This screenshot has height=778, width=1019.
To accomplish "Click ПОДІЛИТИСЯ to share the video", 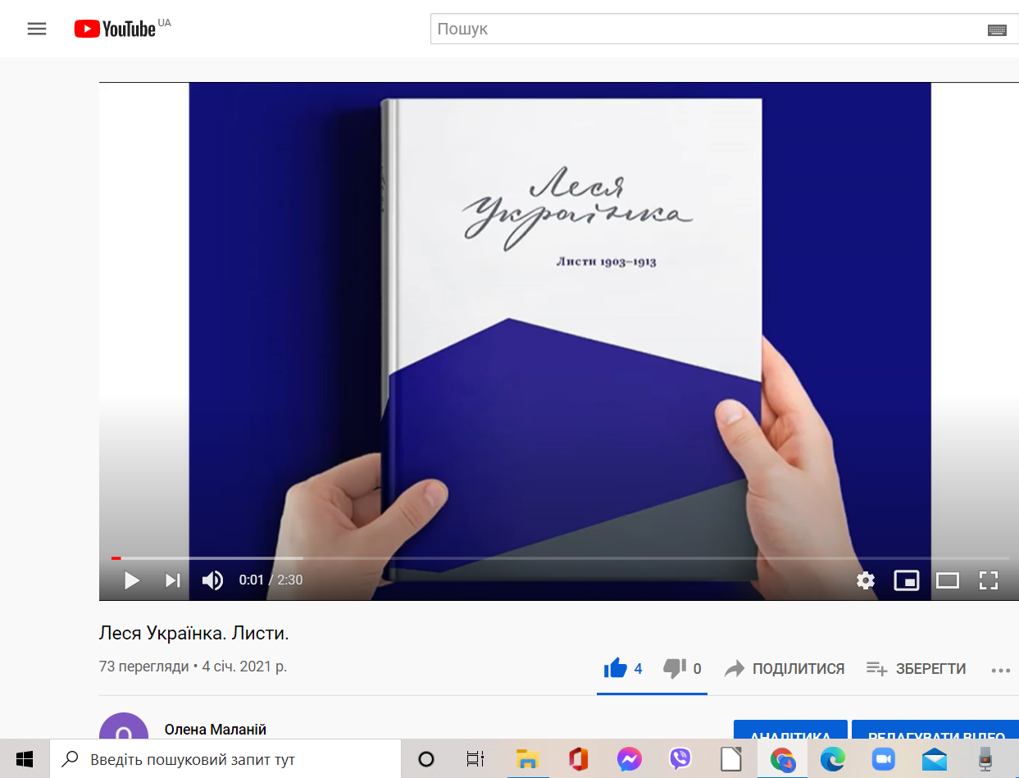I will (x=785, y=668).
